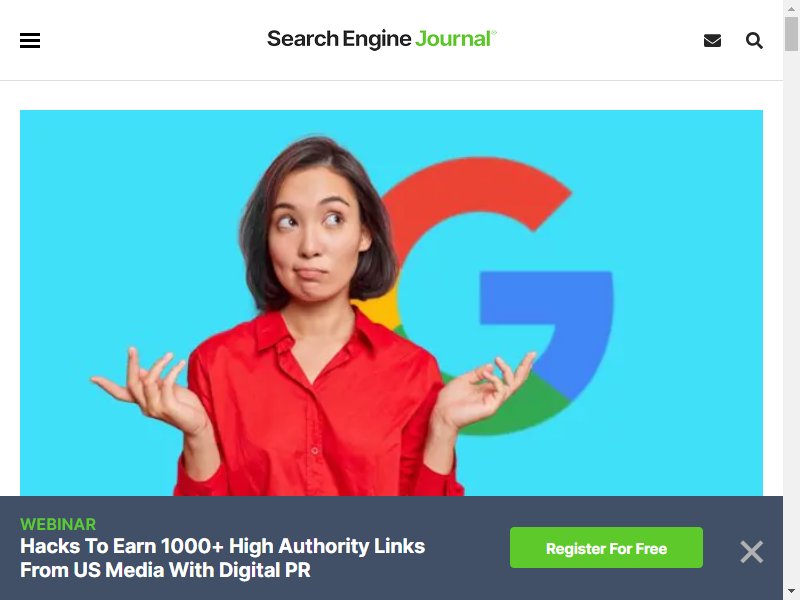Dismiss the webinar banner with X
This screenshot has height=600, width=800.
(x=752, y=552)
